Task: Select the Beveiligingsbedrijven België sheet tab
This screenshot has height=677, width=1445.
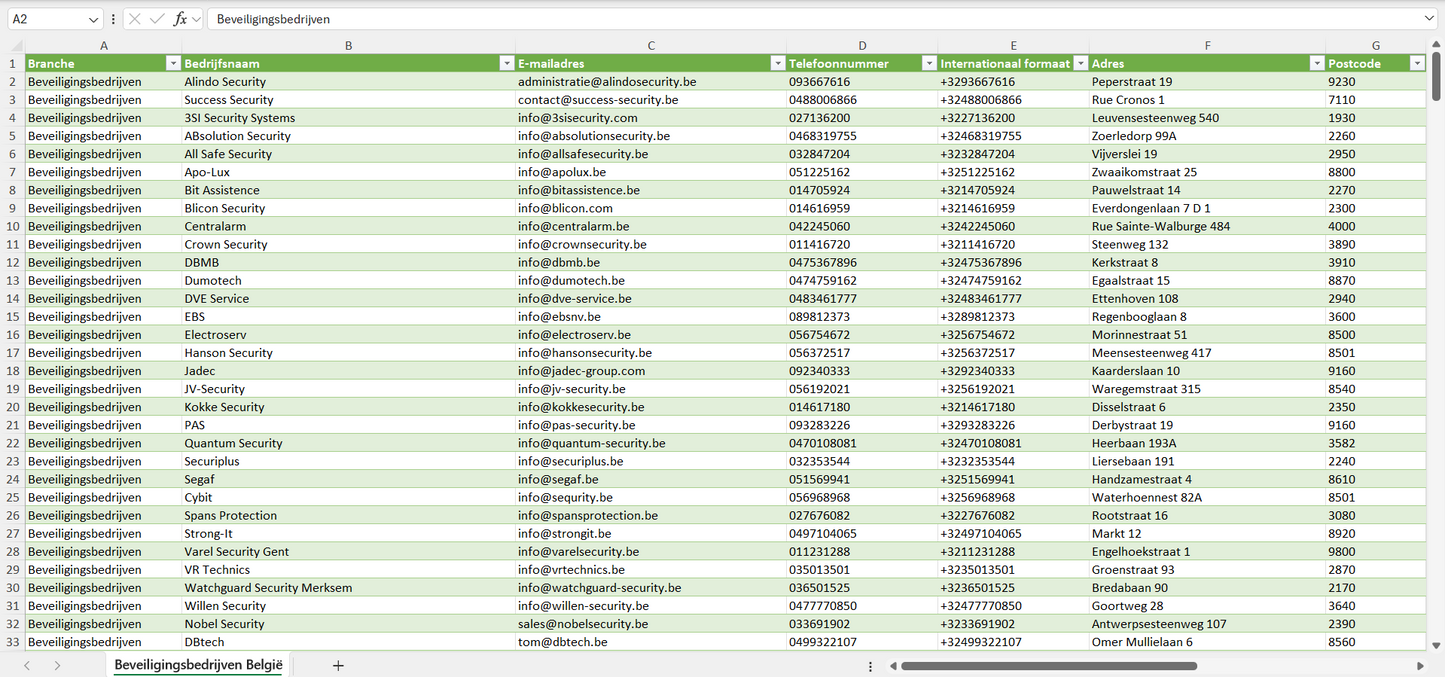Action: click(x=198, y=665)
